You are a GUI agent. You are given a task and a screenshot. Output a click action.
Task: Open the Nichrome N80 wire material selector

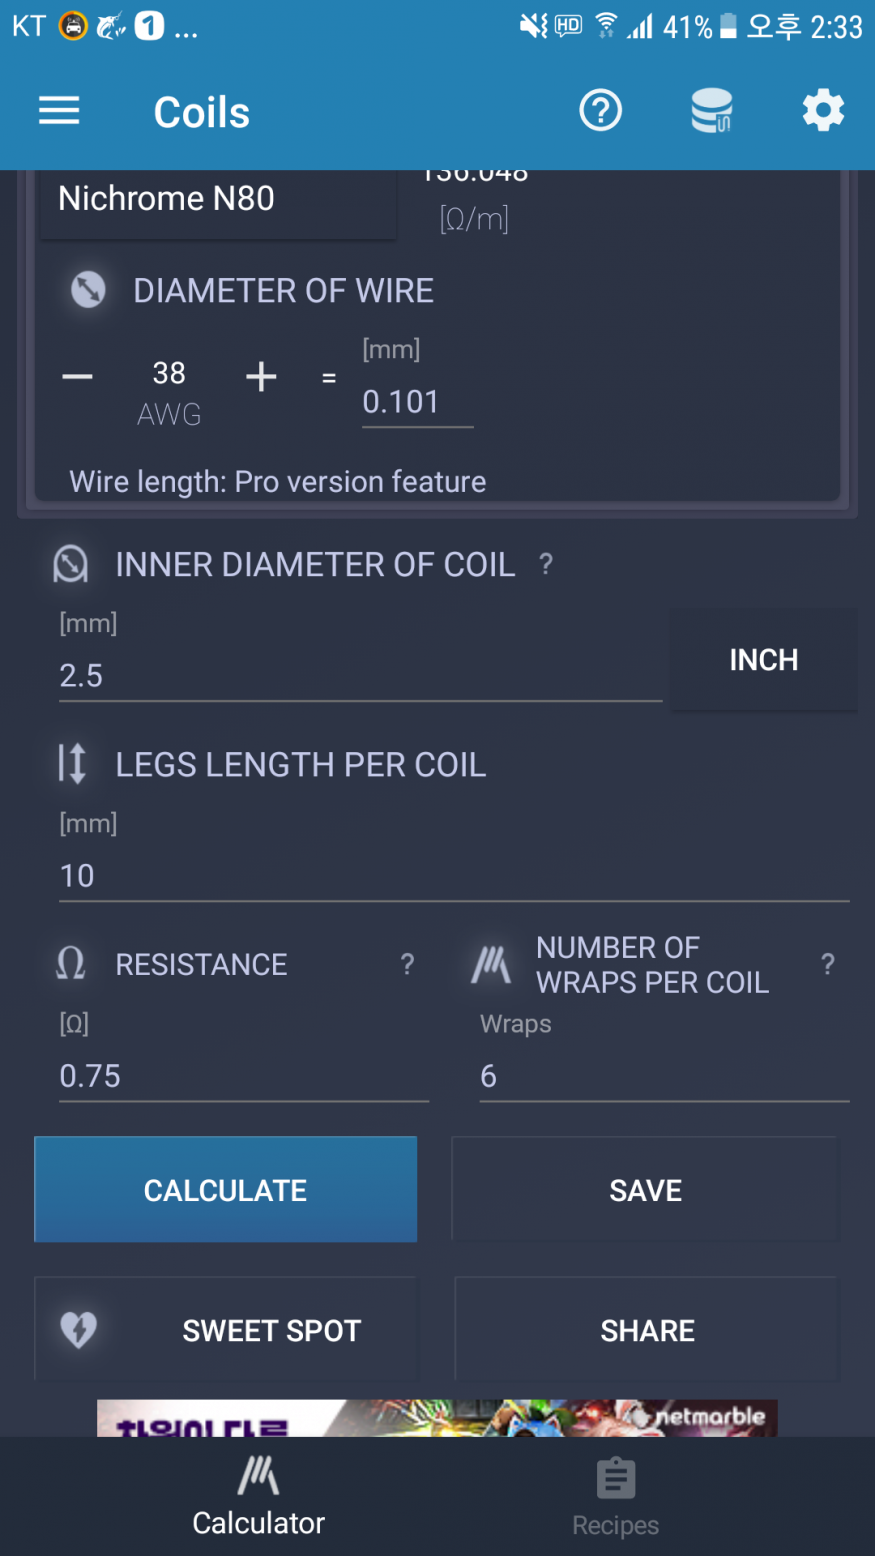tap(218, 200)
